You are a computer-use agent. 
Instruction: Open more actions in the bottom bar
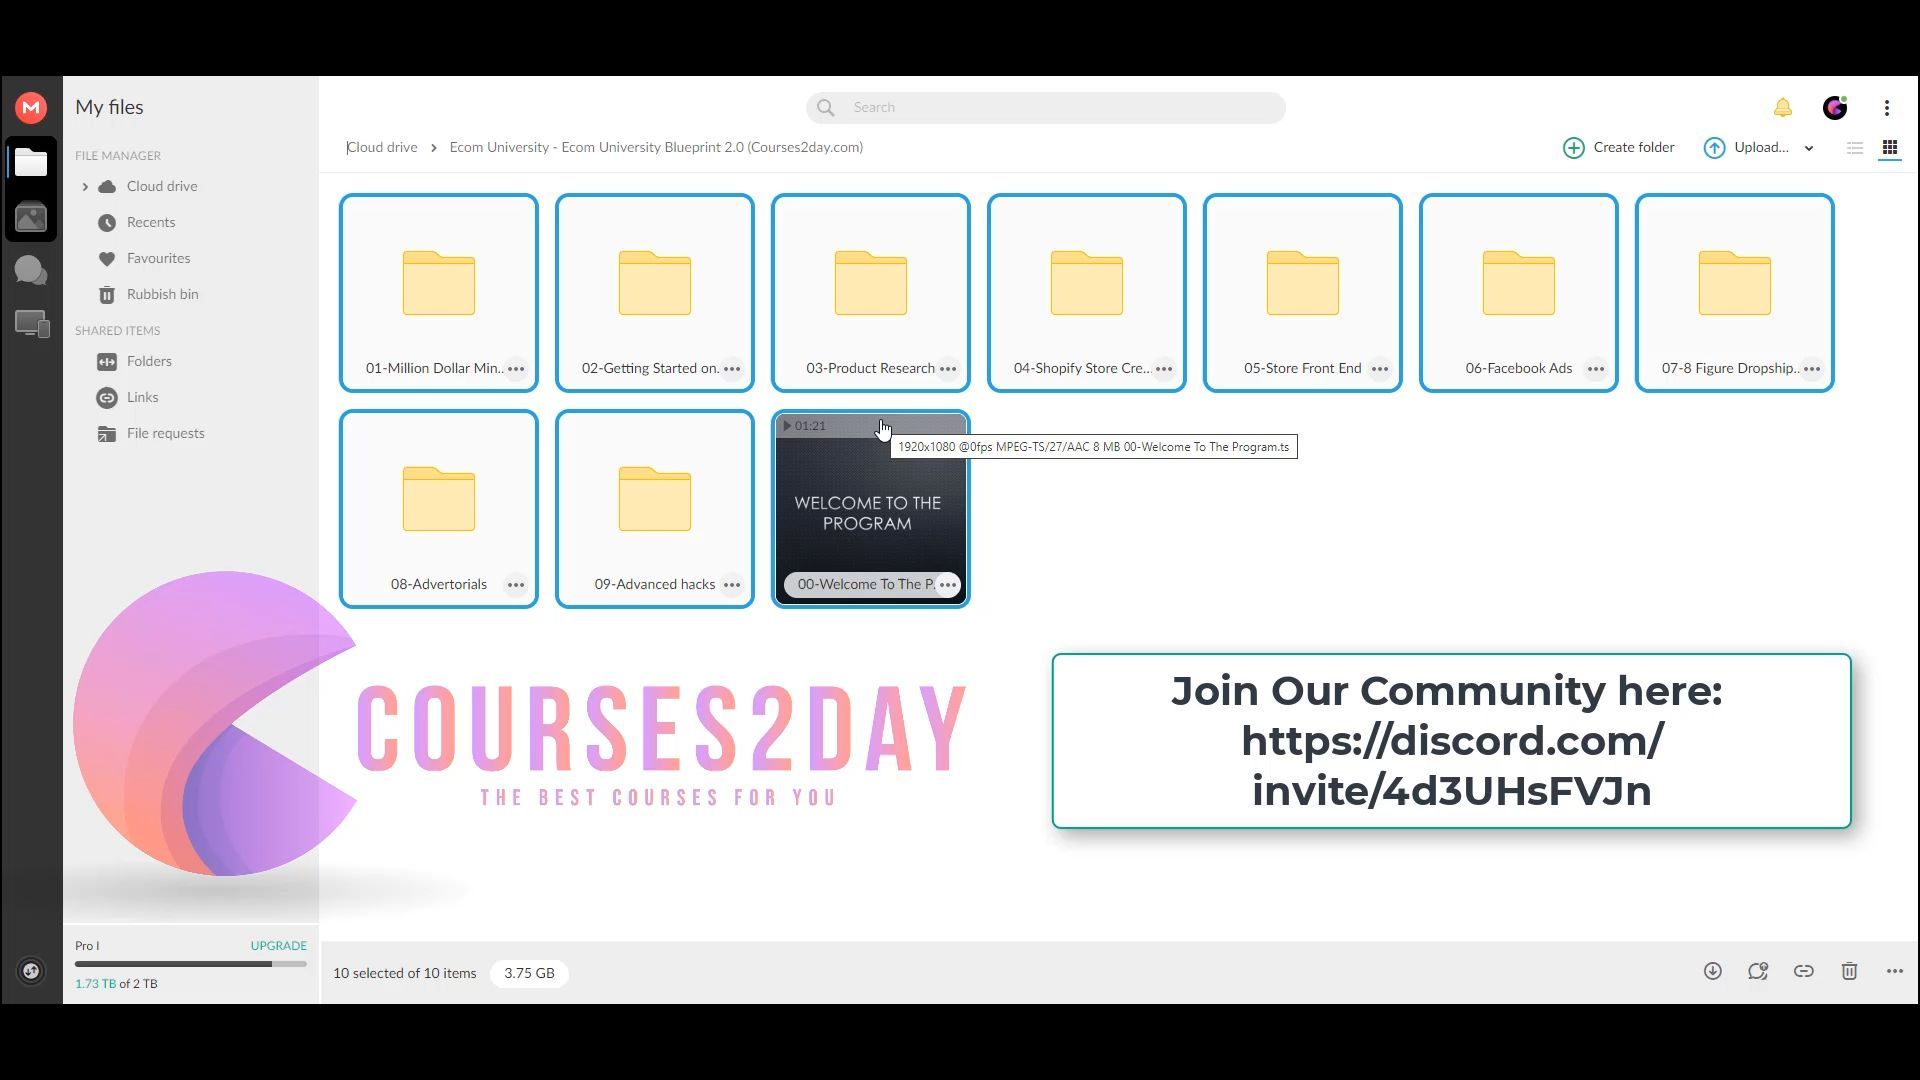[1895, 971]
